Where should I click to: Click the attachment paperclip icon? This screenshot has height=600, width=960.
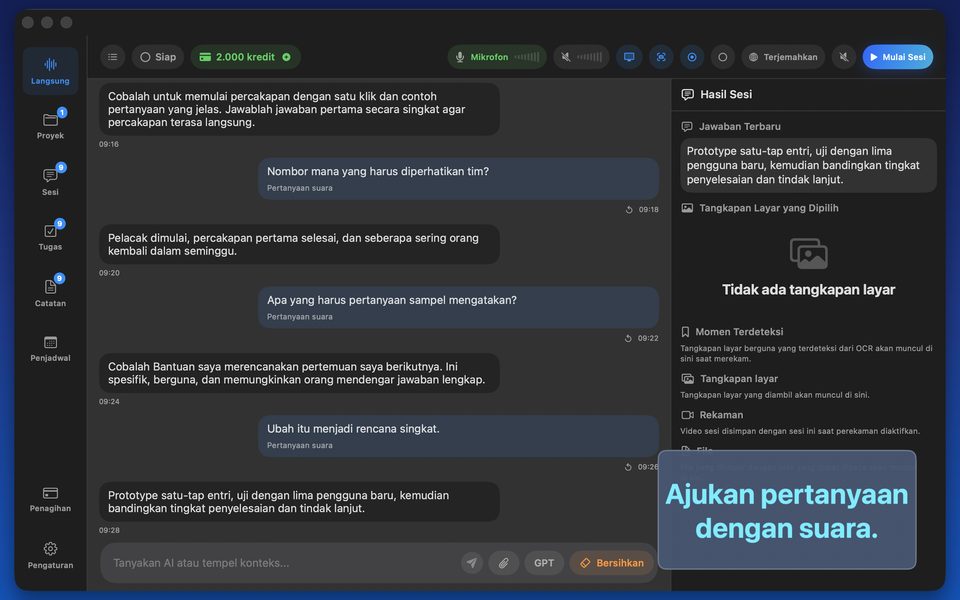pyautogui.click(x=503, y=563)
